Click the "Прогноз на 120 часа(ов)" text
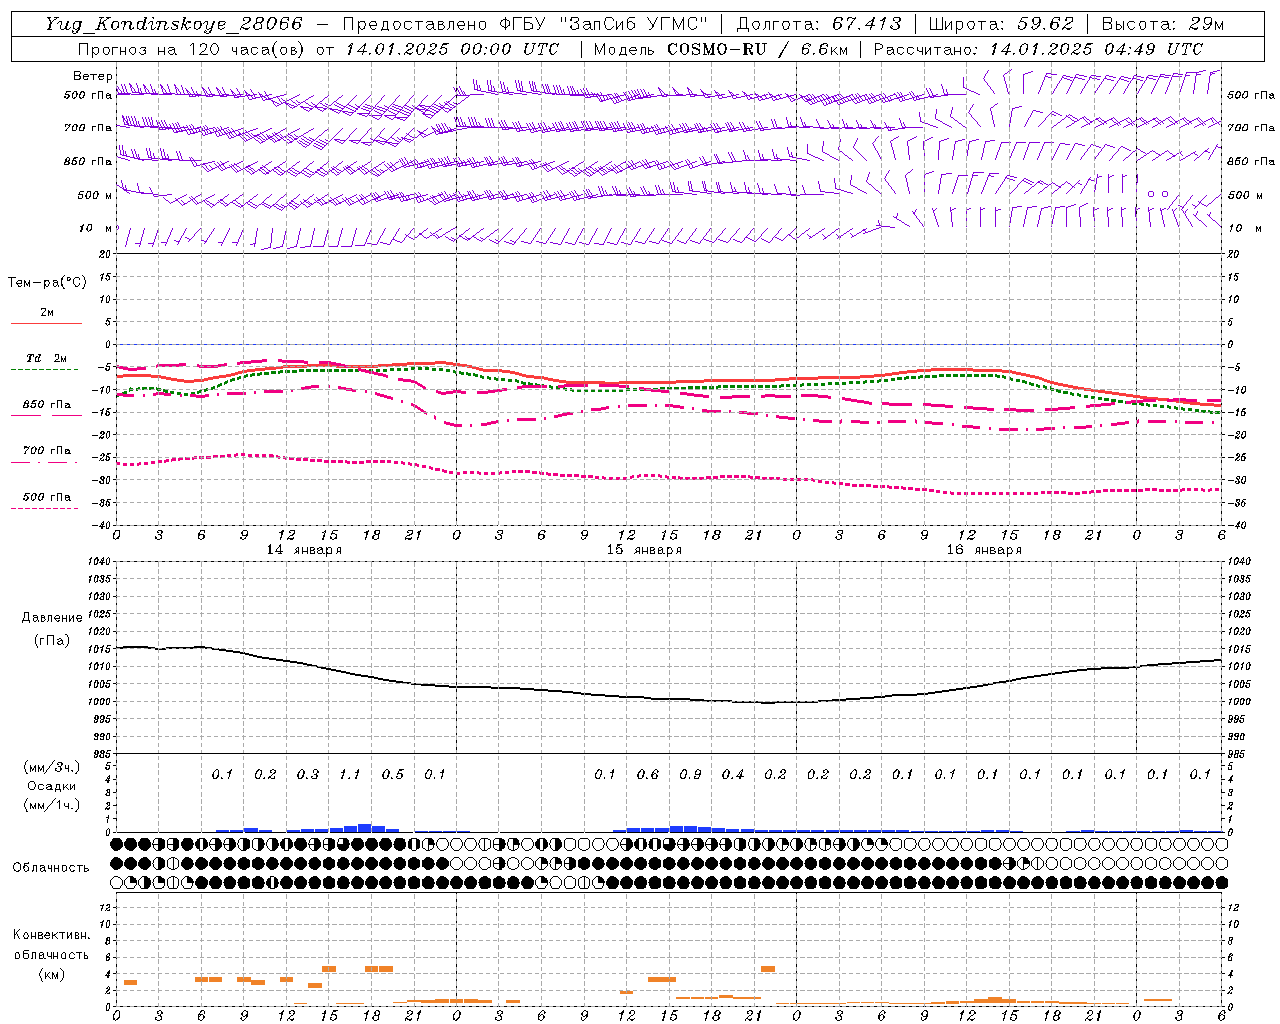Image resolution: width=1280 pixels, height=1024 pixels. (x=192, y=49)
